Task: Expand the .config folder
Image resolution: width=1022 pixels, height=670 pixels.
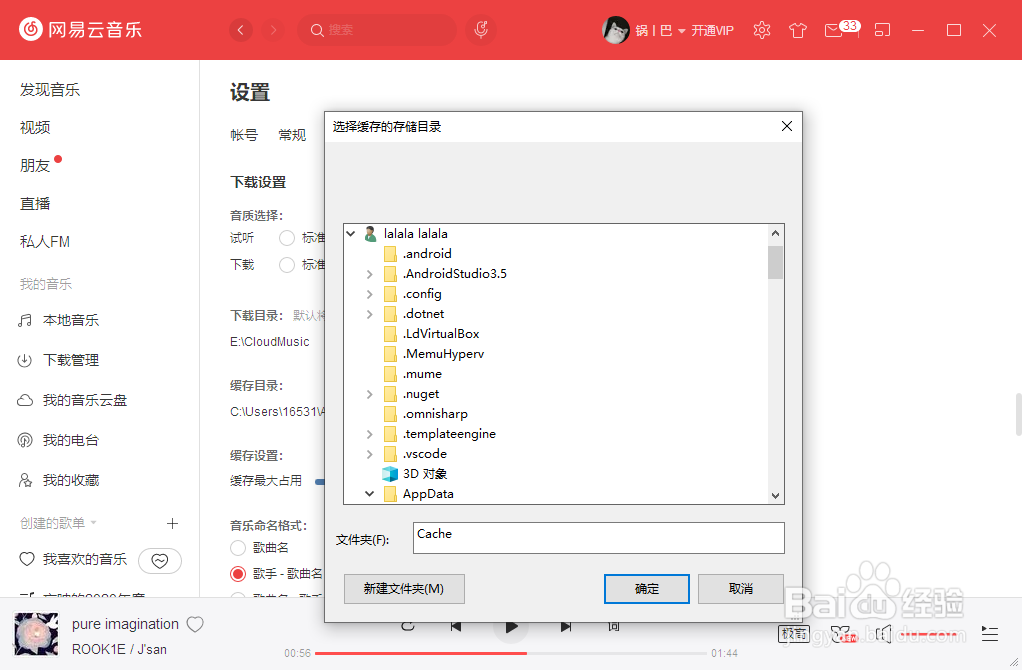Action: pyautogui.click(x=370, y=294)
